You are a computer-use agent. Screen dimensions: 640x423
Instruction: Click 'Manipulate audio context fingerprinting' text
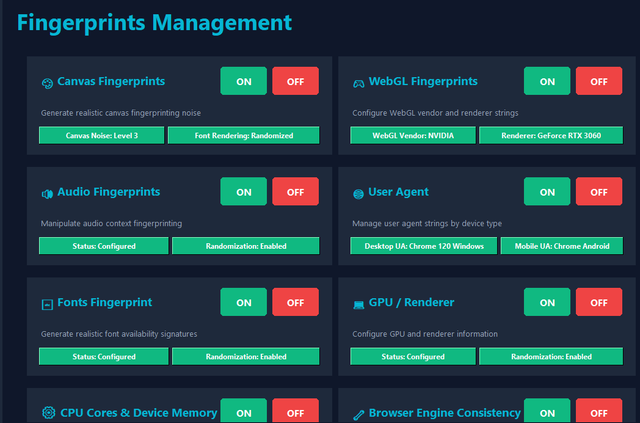pyautogui.click(x=111, y=223)
